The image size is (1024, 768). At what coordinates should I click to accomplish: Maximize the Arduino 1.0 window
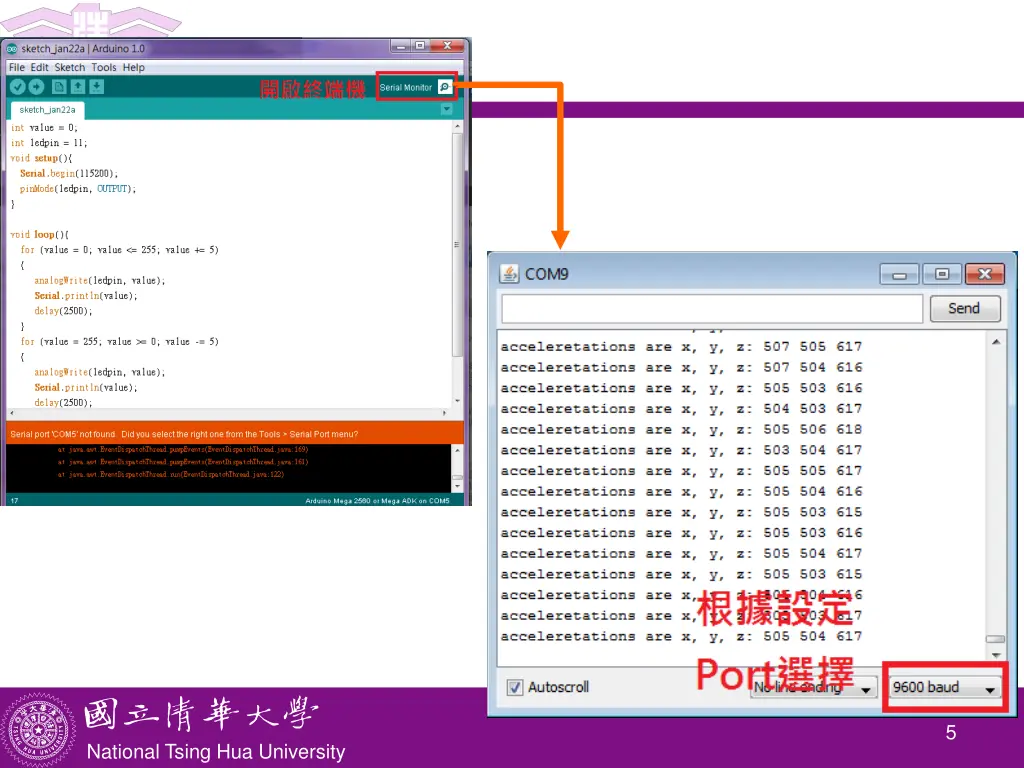[x=420, y=46]
